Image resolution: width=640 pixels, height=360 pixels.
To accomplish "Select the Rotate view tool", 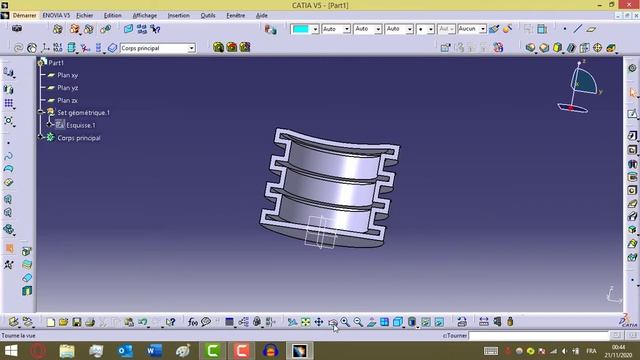I will (x=332, y=322).
